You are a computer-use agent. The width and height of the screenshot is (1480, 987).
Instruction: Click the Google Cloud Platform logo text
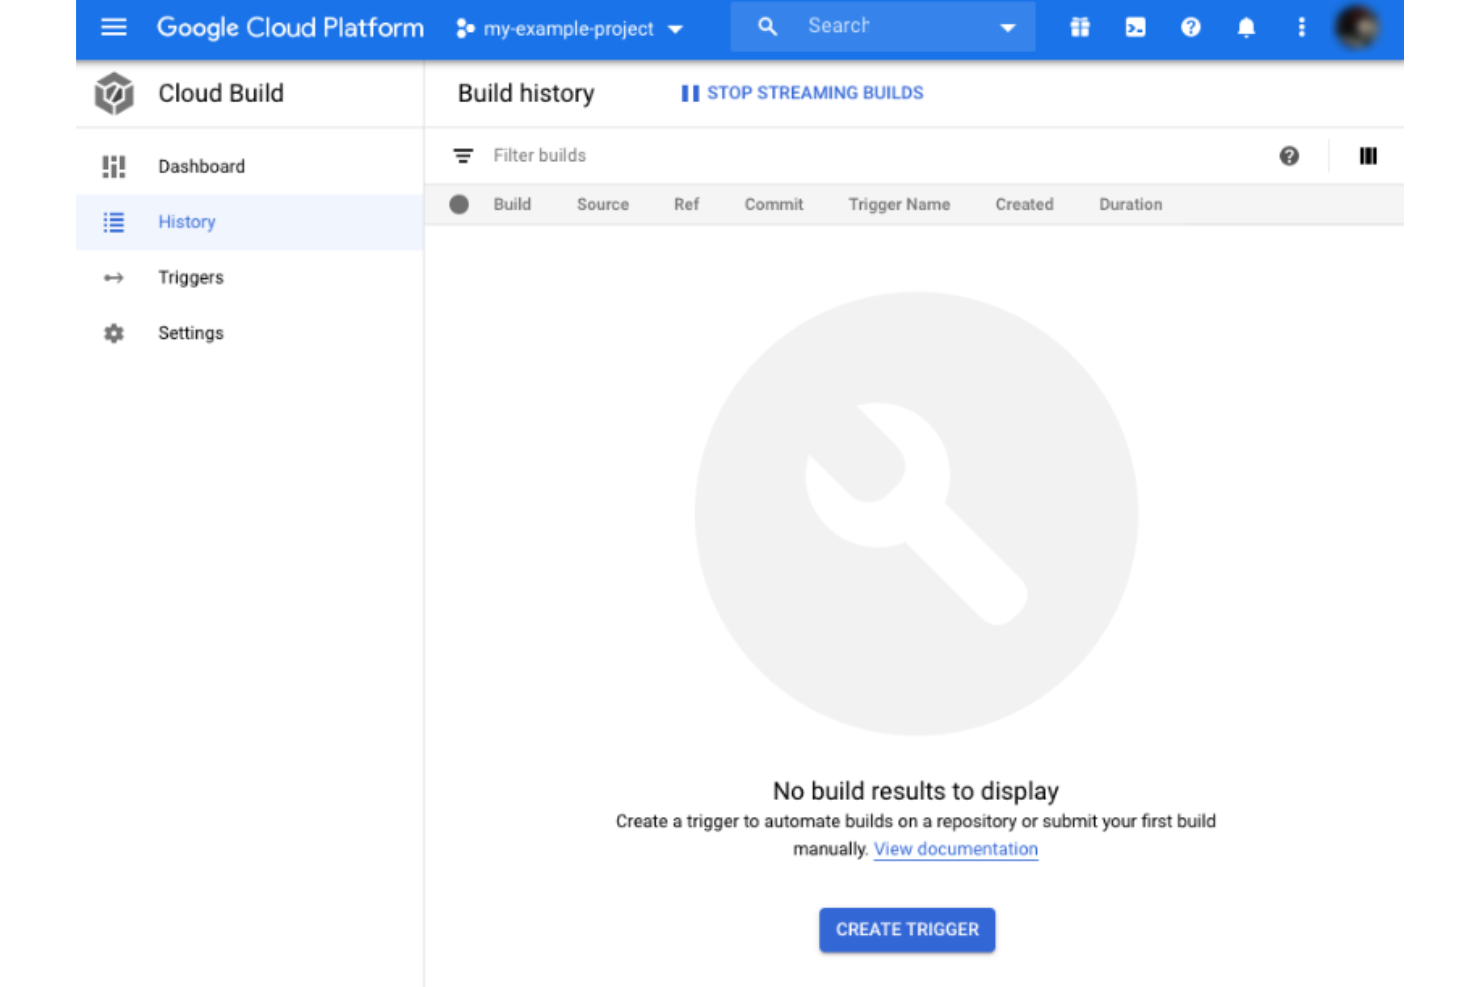[290, 28]
